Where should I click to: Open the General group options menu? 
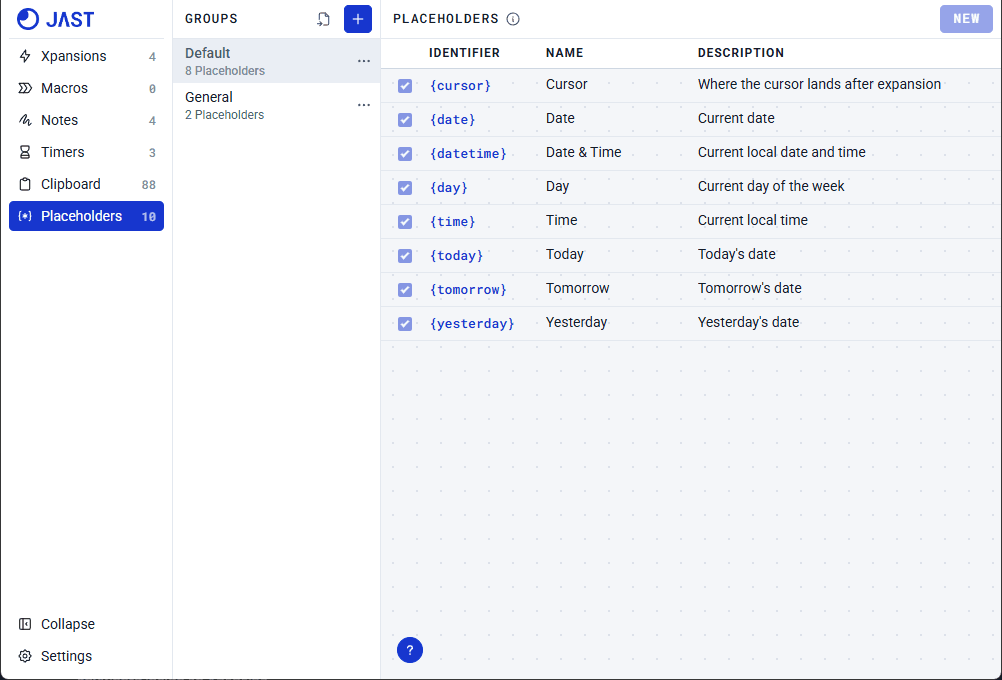coord(364,105)
